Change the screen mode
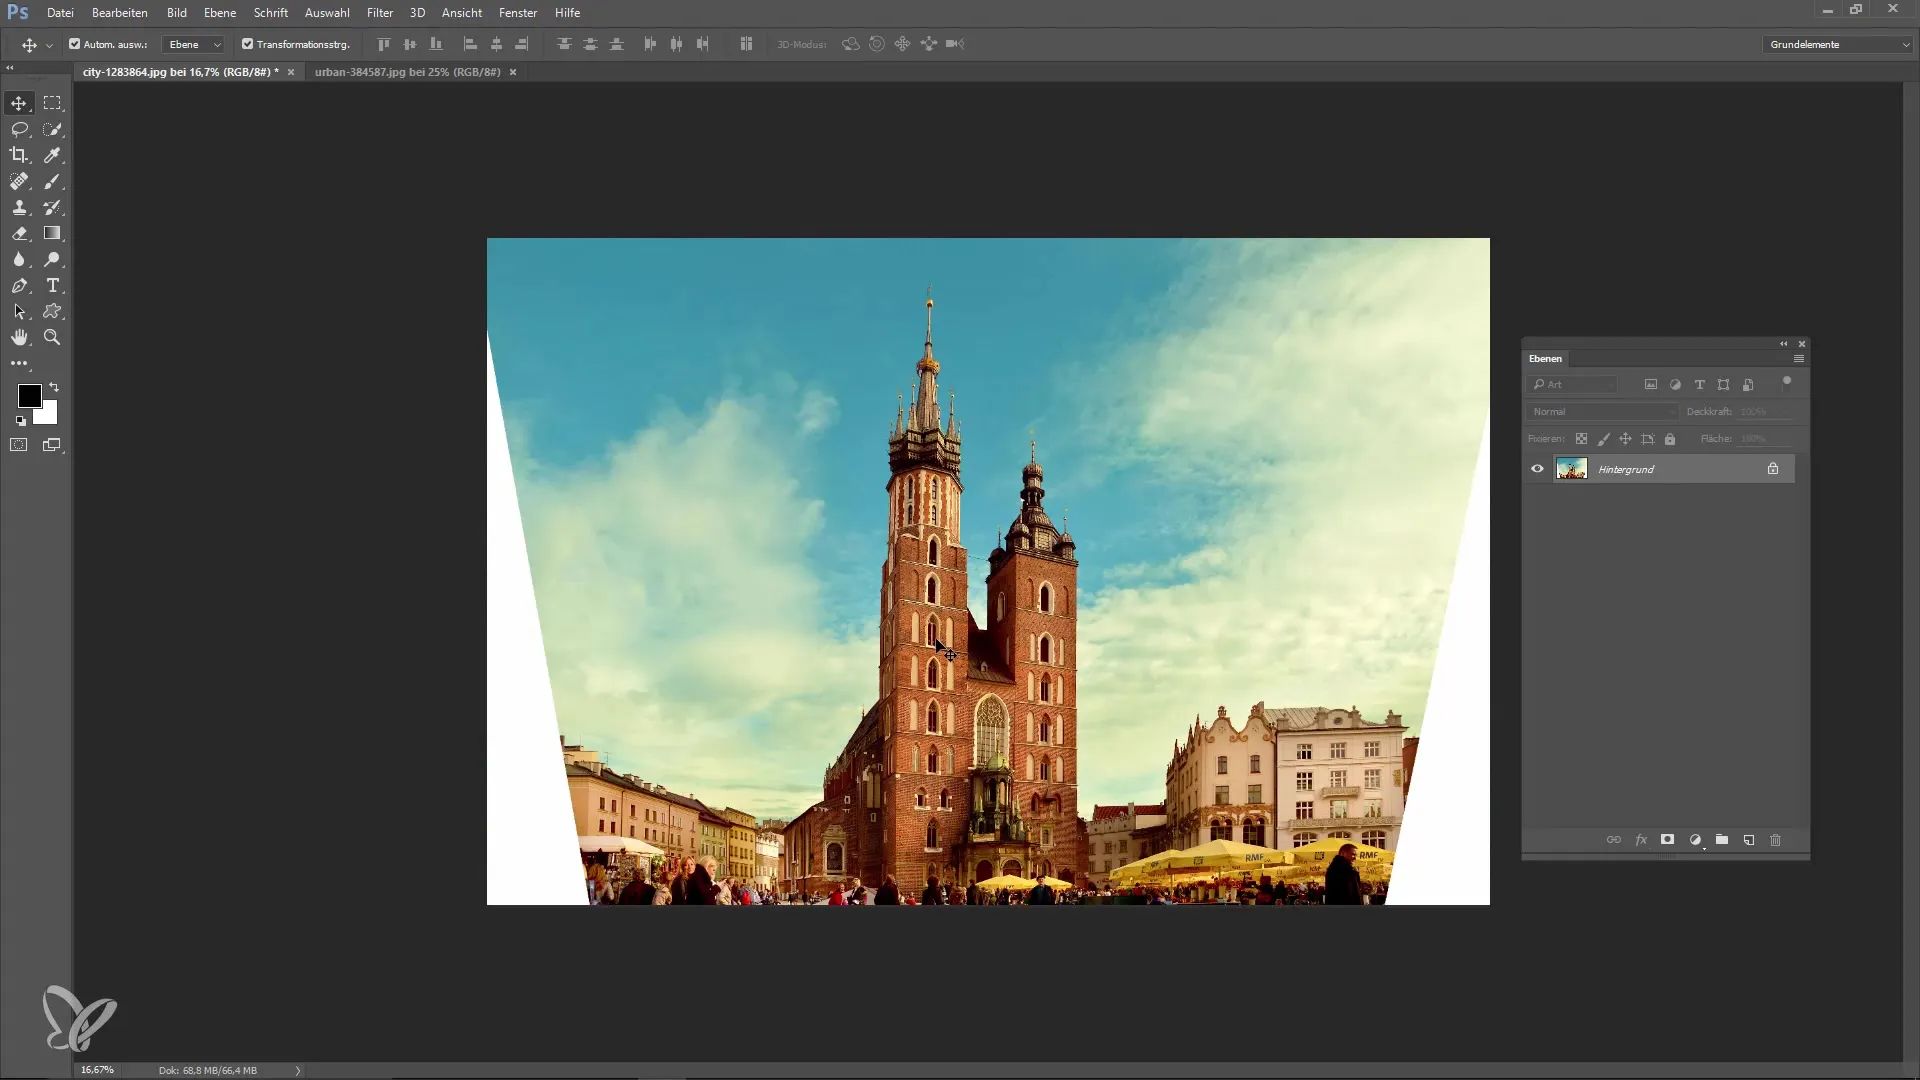Viewport: 1920px width, 1080px height. pyautogui.click(x=52, y=445)
